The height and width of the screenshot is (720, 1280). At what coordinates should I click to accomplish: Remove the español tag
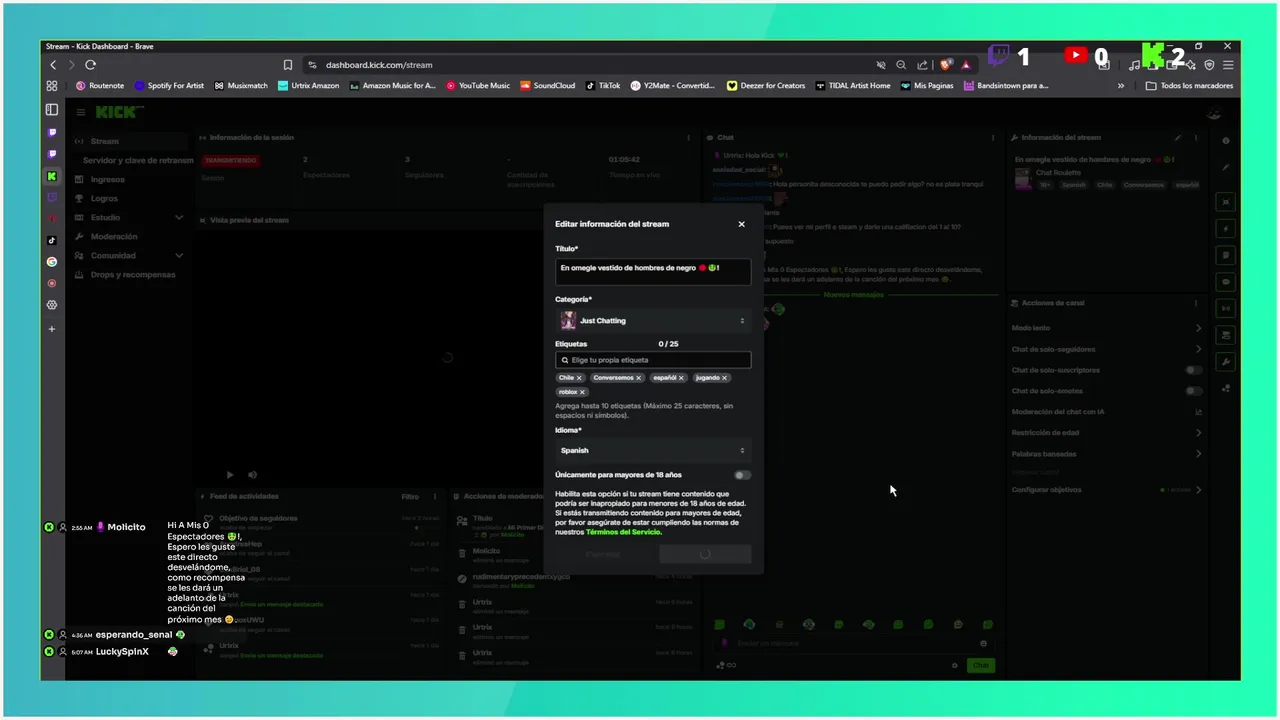(682, 378)
